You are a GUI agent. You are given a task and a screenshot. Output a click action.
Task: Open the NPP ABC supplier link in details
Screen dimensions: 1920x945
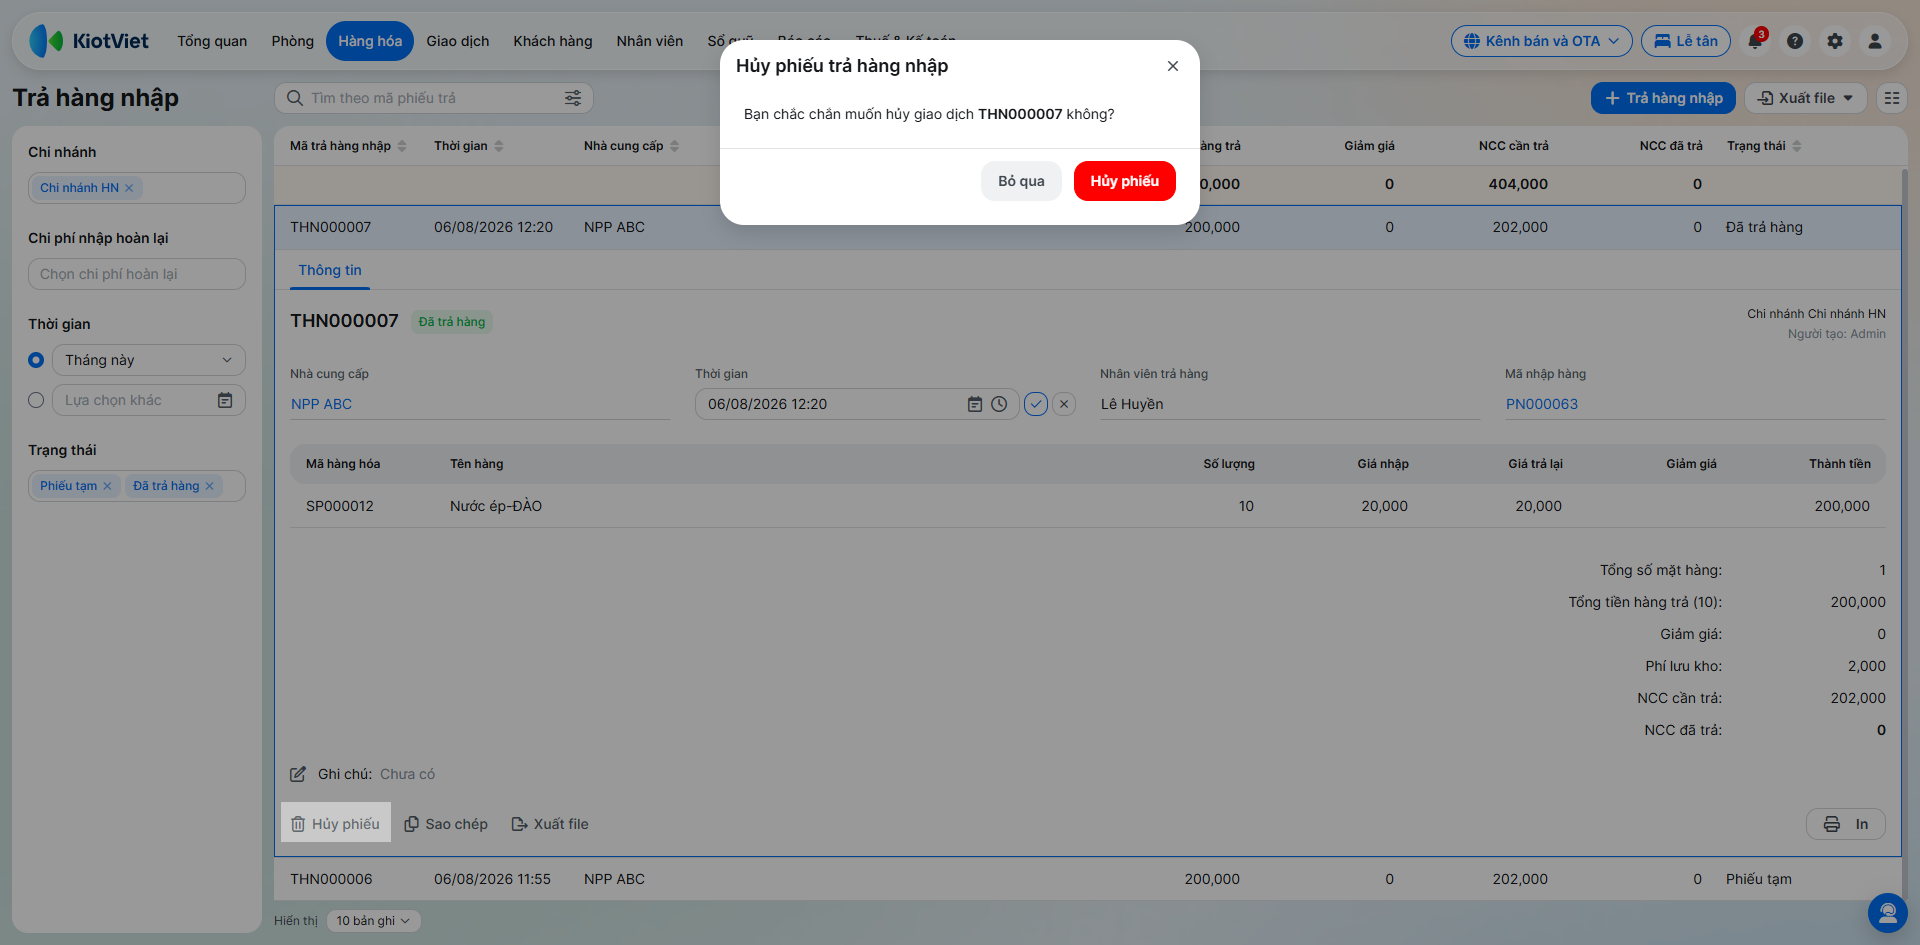click(x=322, y=404)
